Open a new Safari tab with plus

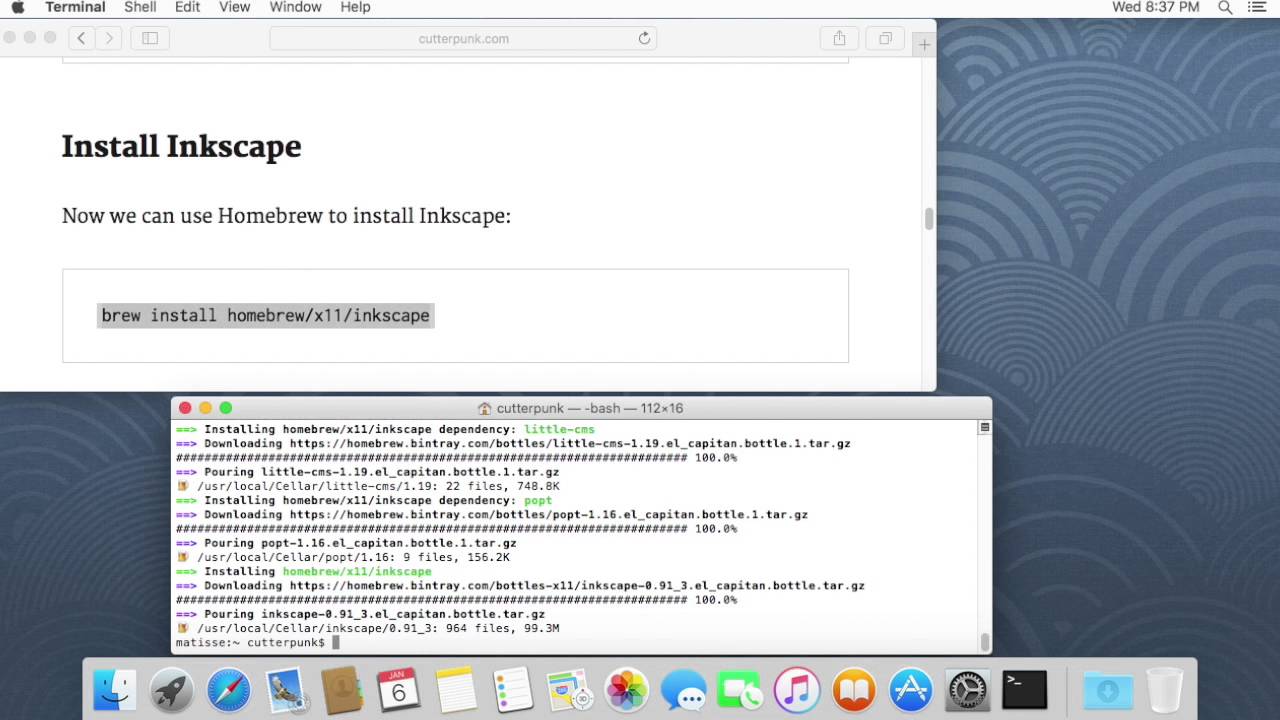click(925, 45)
